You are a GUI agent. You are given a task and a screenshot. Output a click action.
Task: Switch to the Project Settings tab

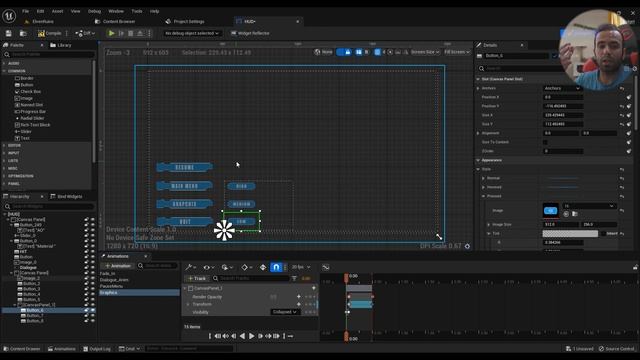pos(185,21)
